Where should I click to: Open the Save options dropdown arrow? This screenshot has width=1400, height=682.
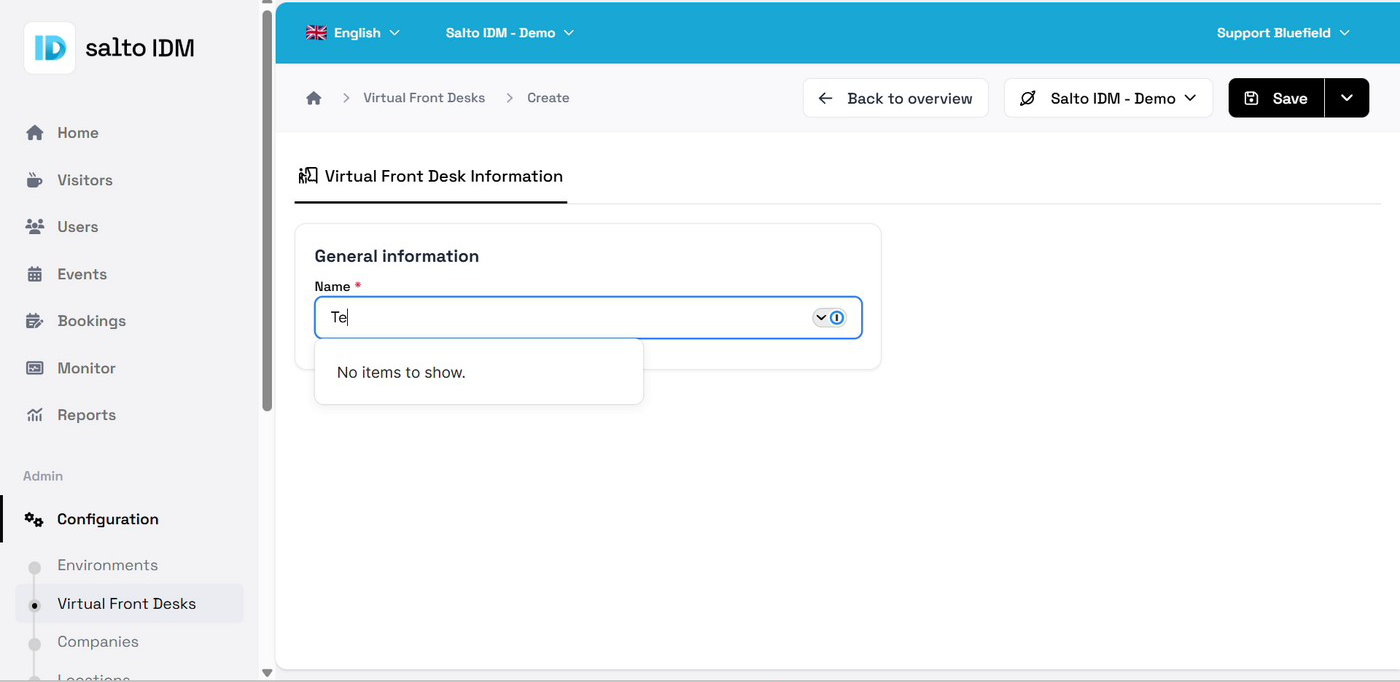(x=1347, y=98)
